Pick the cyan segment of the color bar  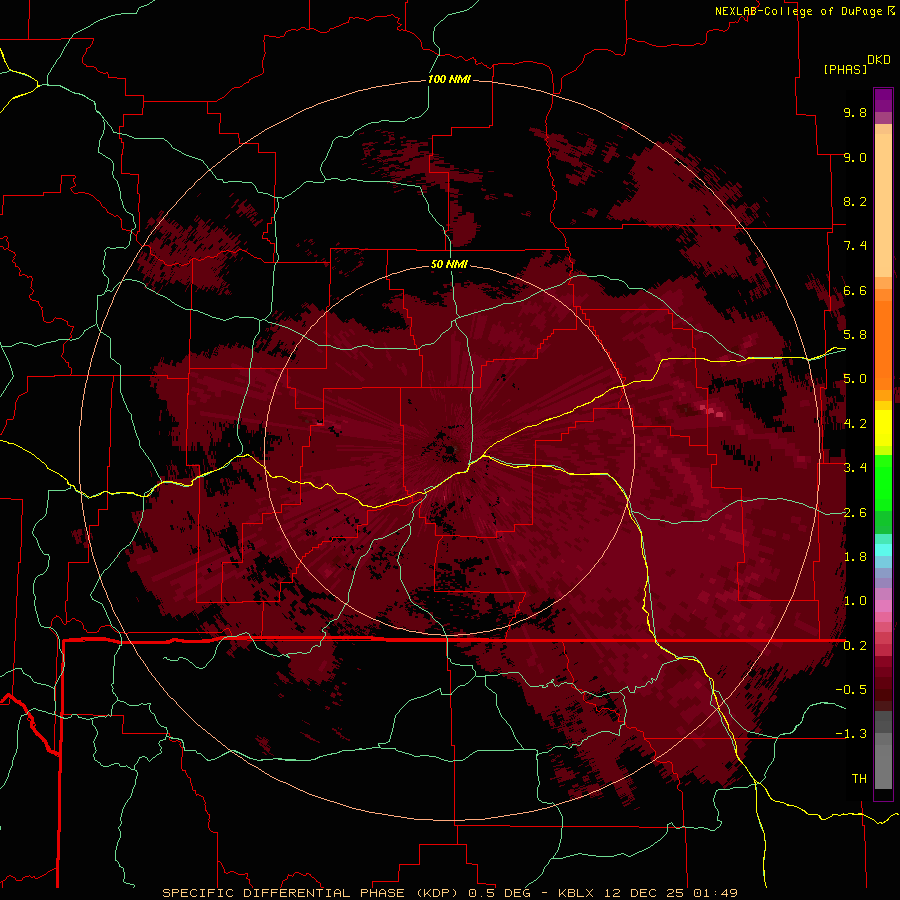883,549
